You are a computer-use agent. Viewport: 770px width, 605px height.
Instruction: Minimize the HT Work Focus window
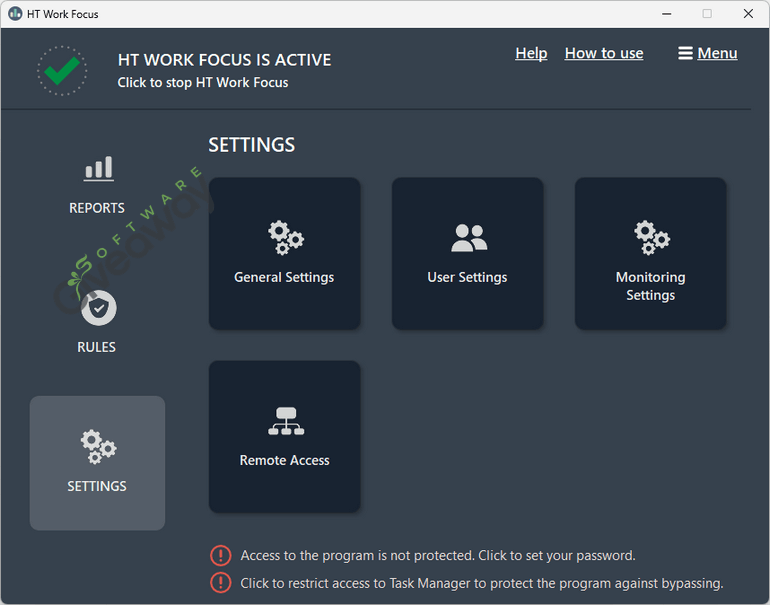(x=666, y=14)
